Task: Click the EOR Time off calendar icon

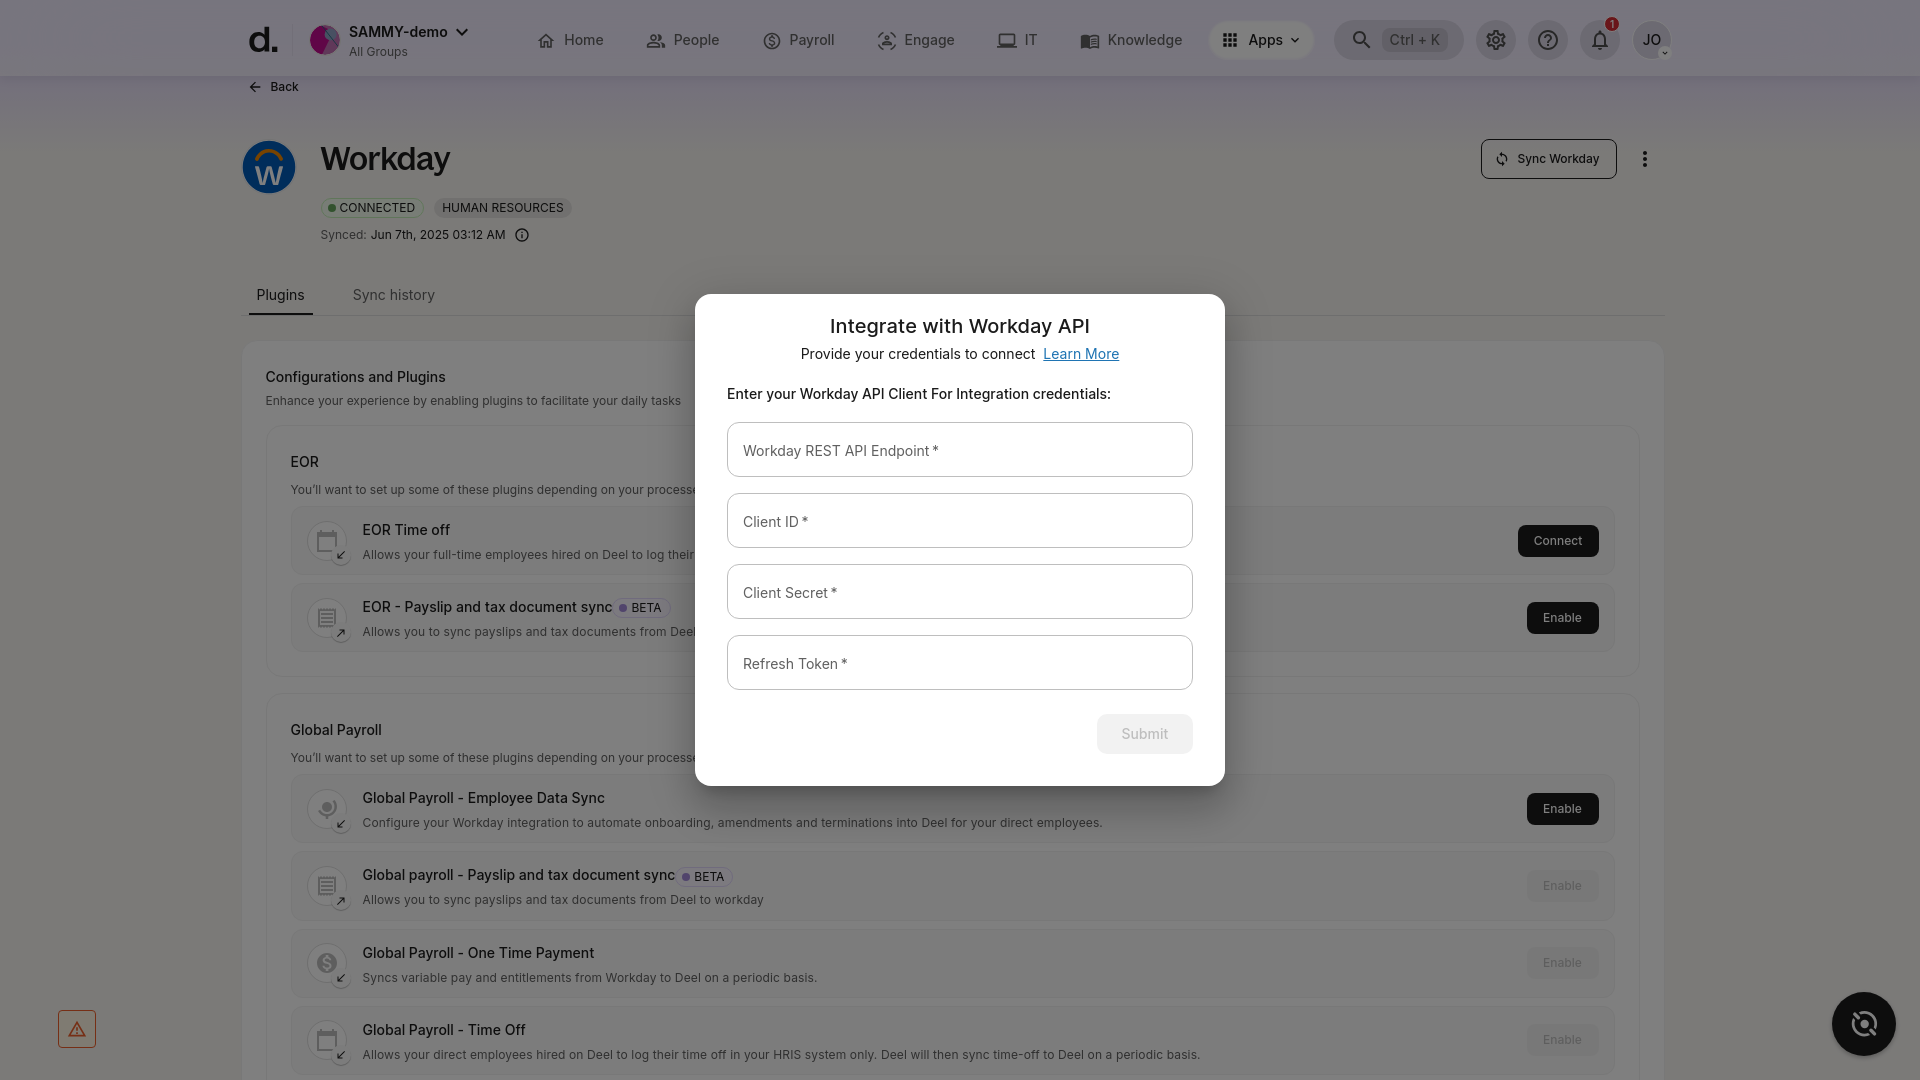Action: click(x=327, y=542)
